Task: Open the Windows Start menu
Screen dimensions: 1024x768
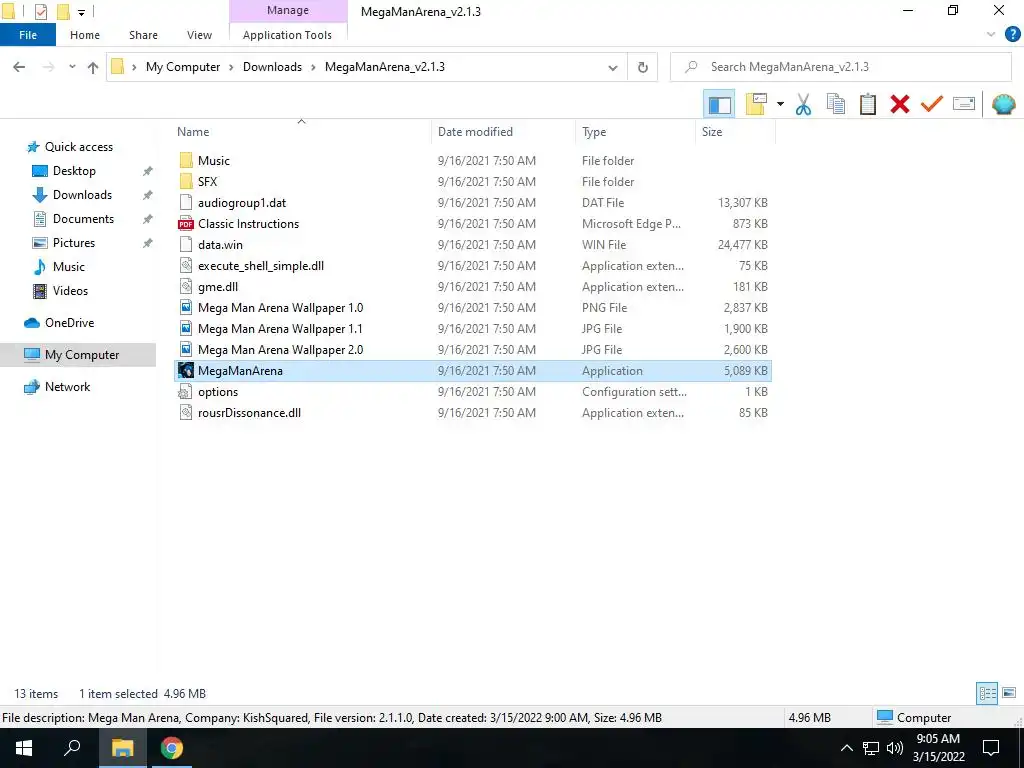Action: pyautogui.click(x=24, y=748)
